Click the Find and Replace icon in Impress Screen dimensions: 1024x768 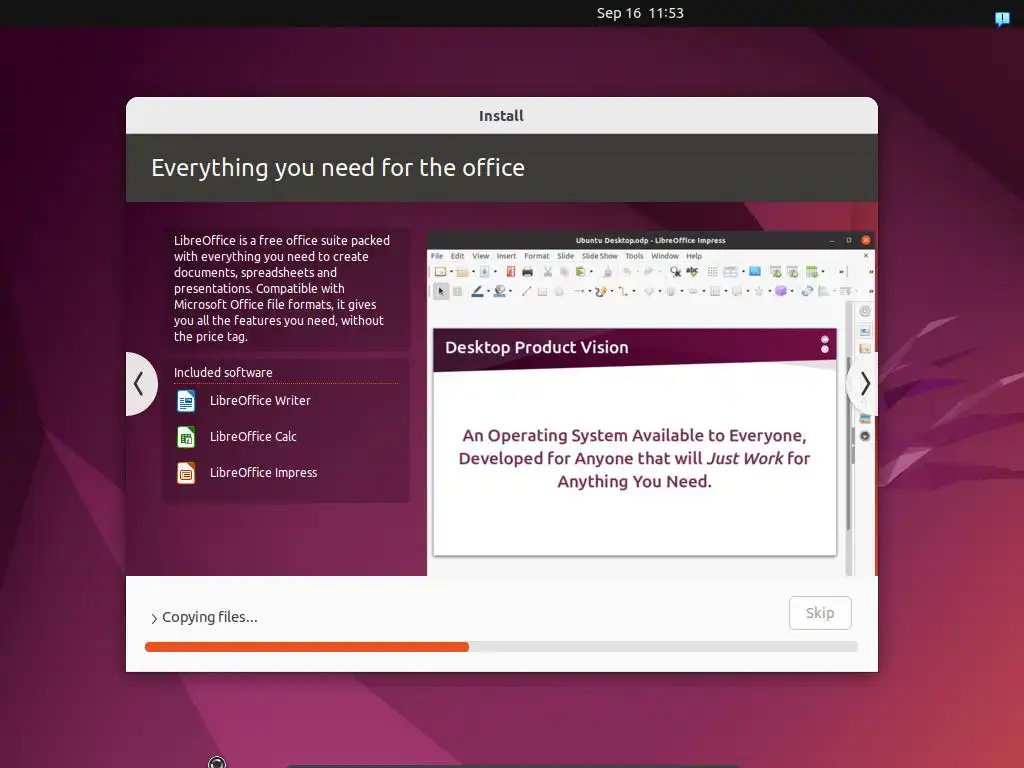pos(675,272)
